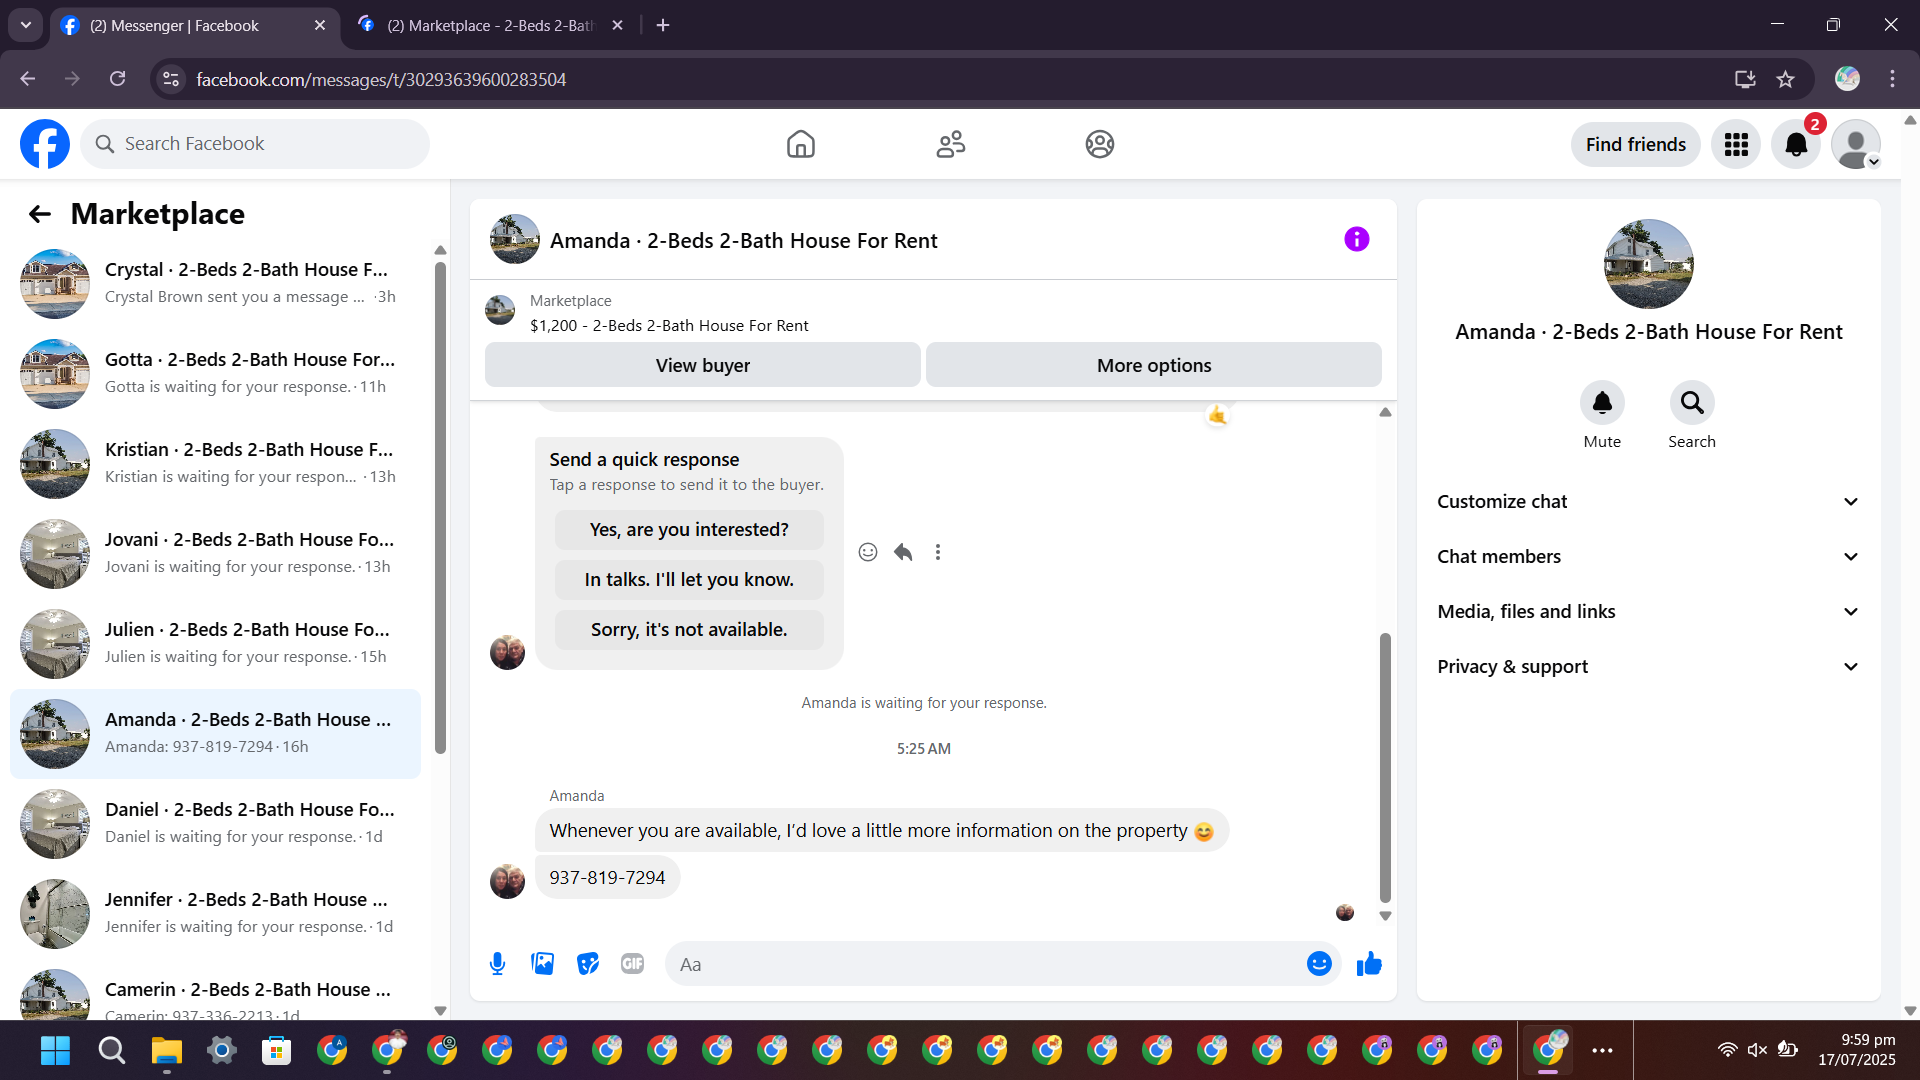The image size is (1920, 1080).
Task: Open Daniel's conversation in the list
Action: click(x=215, y=823)
